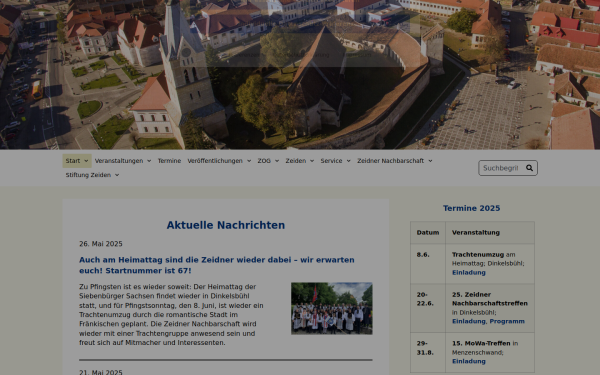Open the Programm link for Nachbarschaftstreffen
Viewport: 600px width, 375px height.
coord(507,321)
